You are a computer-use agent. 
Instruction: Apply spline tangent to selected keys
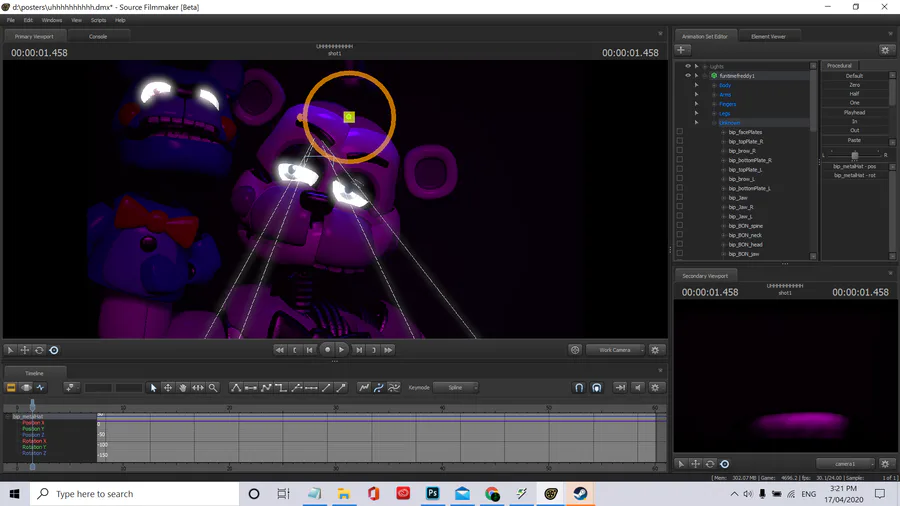pos(236,388)
